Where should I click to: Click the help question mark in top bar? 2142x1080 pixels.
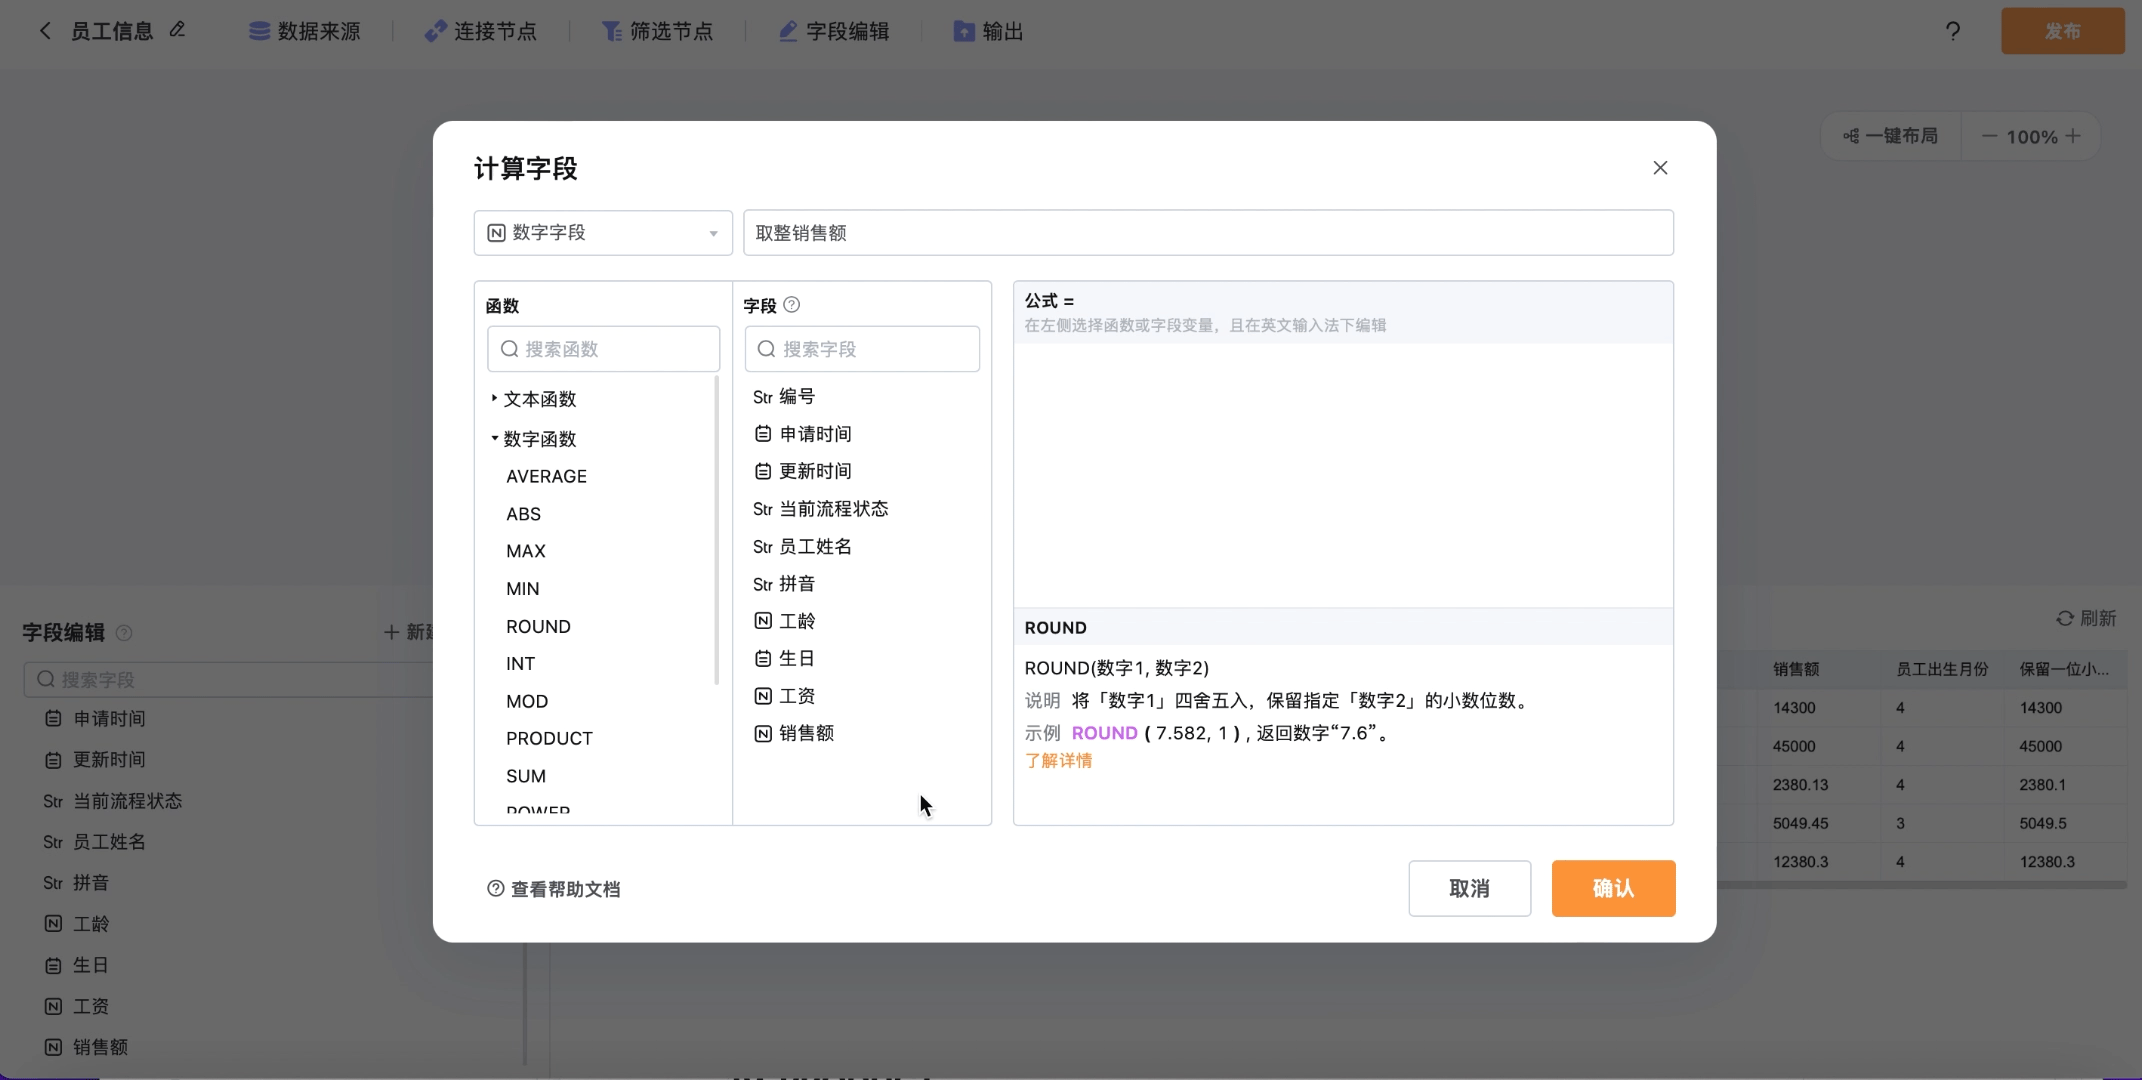coord(1953,31)
